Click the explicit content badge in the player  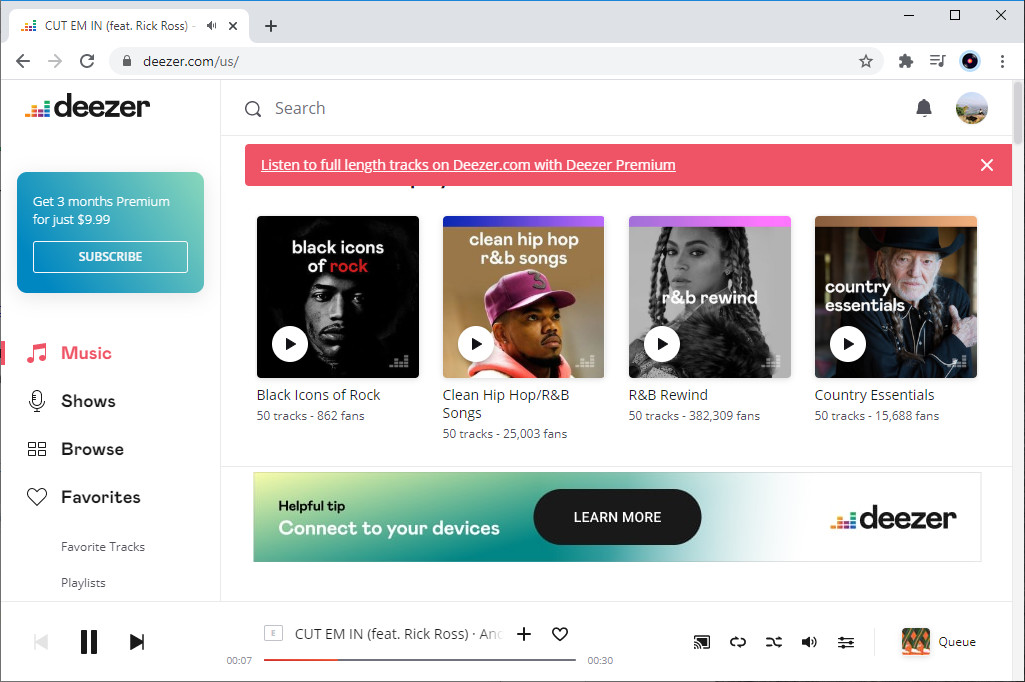pyautogui.click(x=273, y=633)
